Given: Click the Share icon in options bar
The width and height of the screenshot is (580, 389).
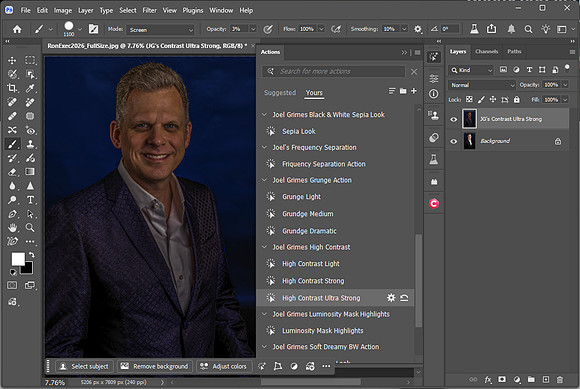Looking at the screenshot, I should coord(491,29).
